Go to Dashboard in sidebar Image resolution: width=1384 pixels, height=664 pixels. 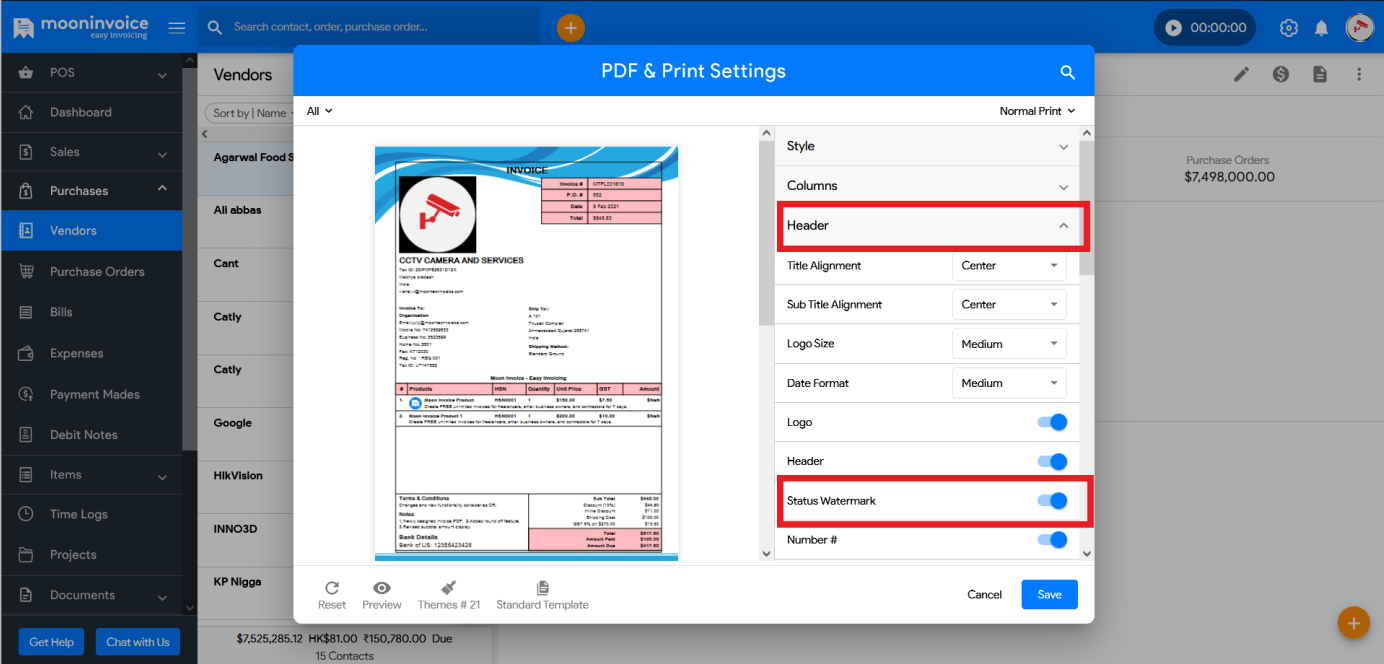(91, 112)
